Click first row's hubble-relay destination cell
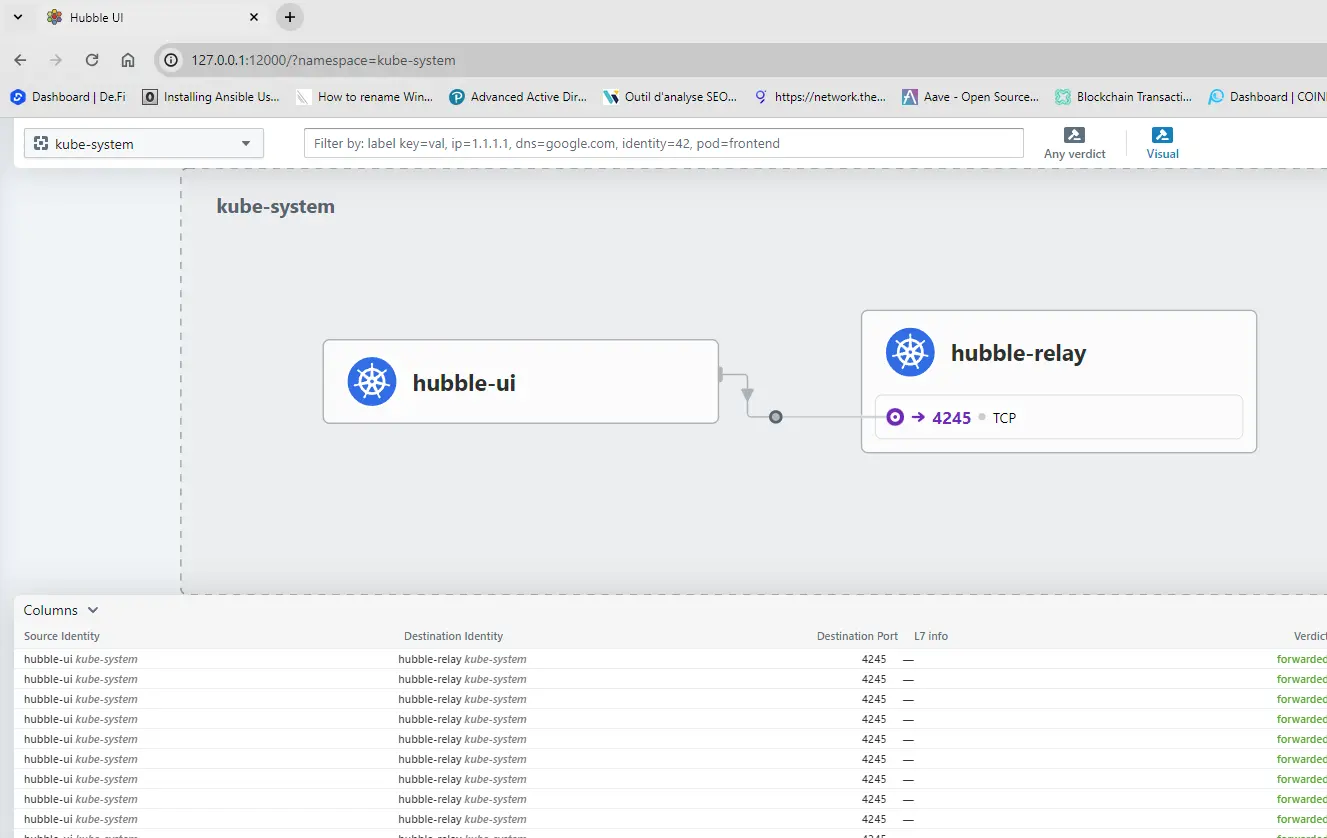Screen dimensions: 1327x838 click(462, 659)
